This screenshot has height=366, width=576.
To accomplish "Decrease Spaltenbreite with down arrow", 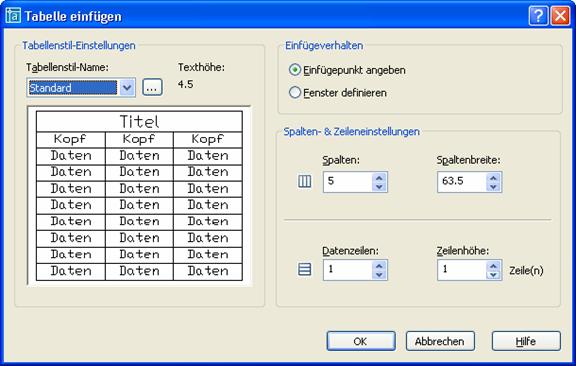I will tap(493, 187).
